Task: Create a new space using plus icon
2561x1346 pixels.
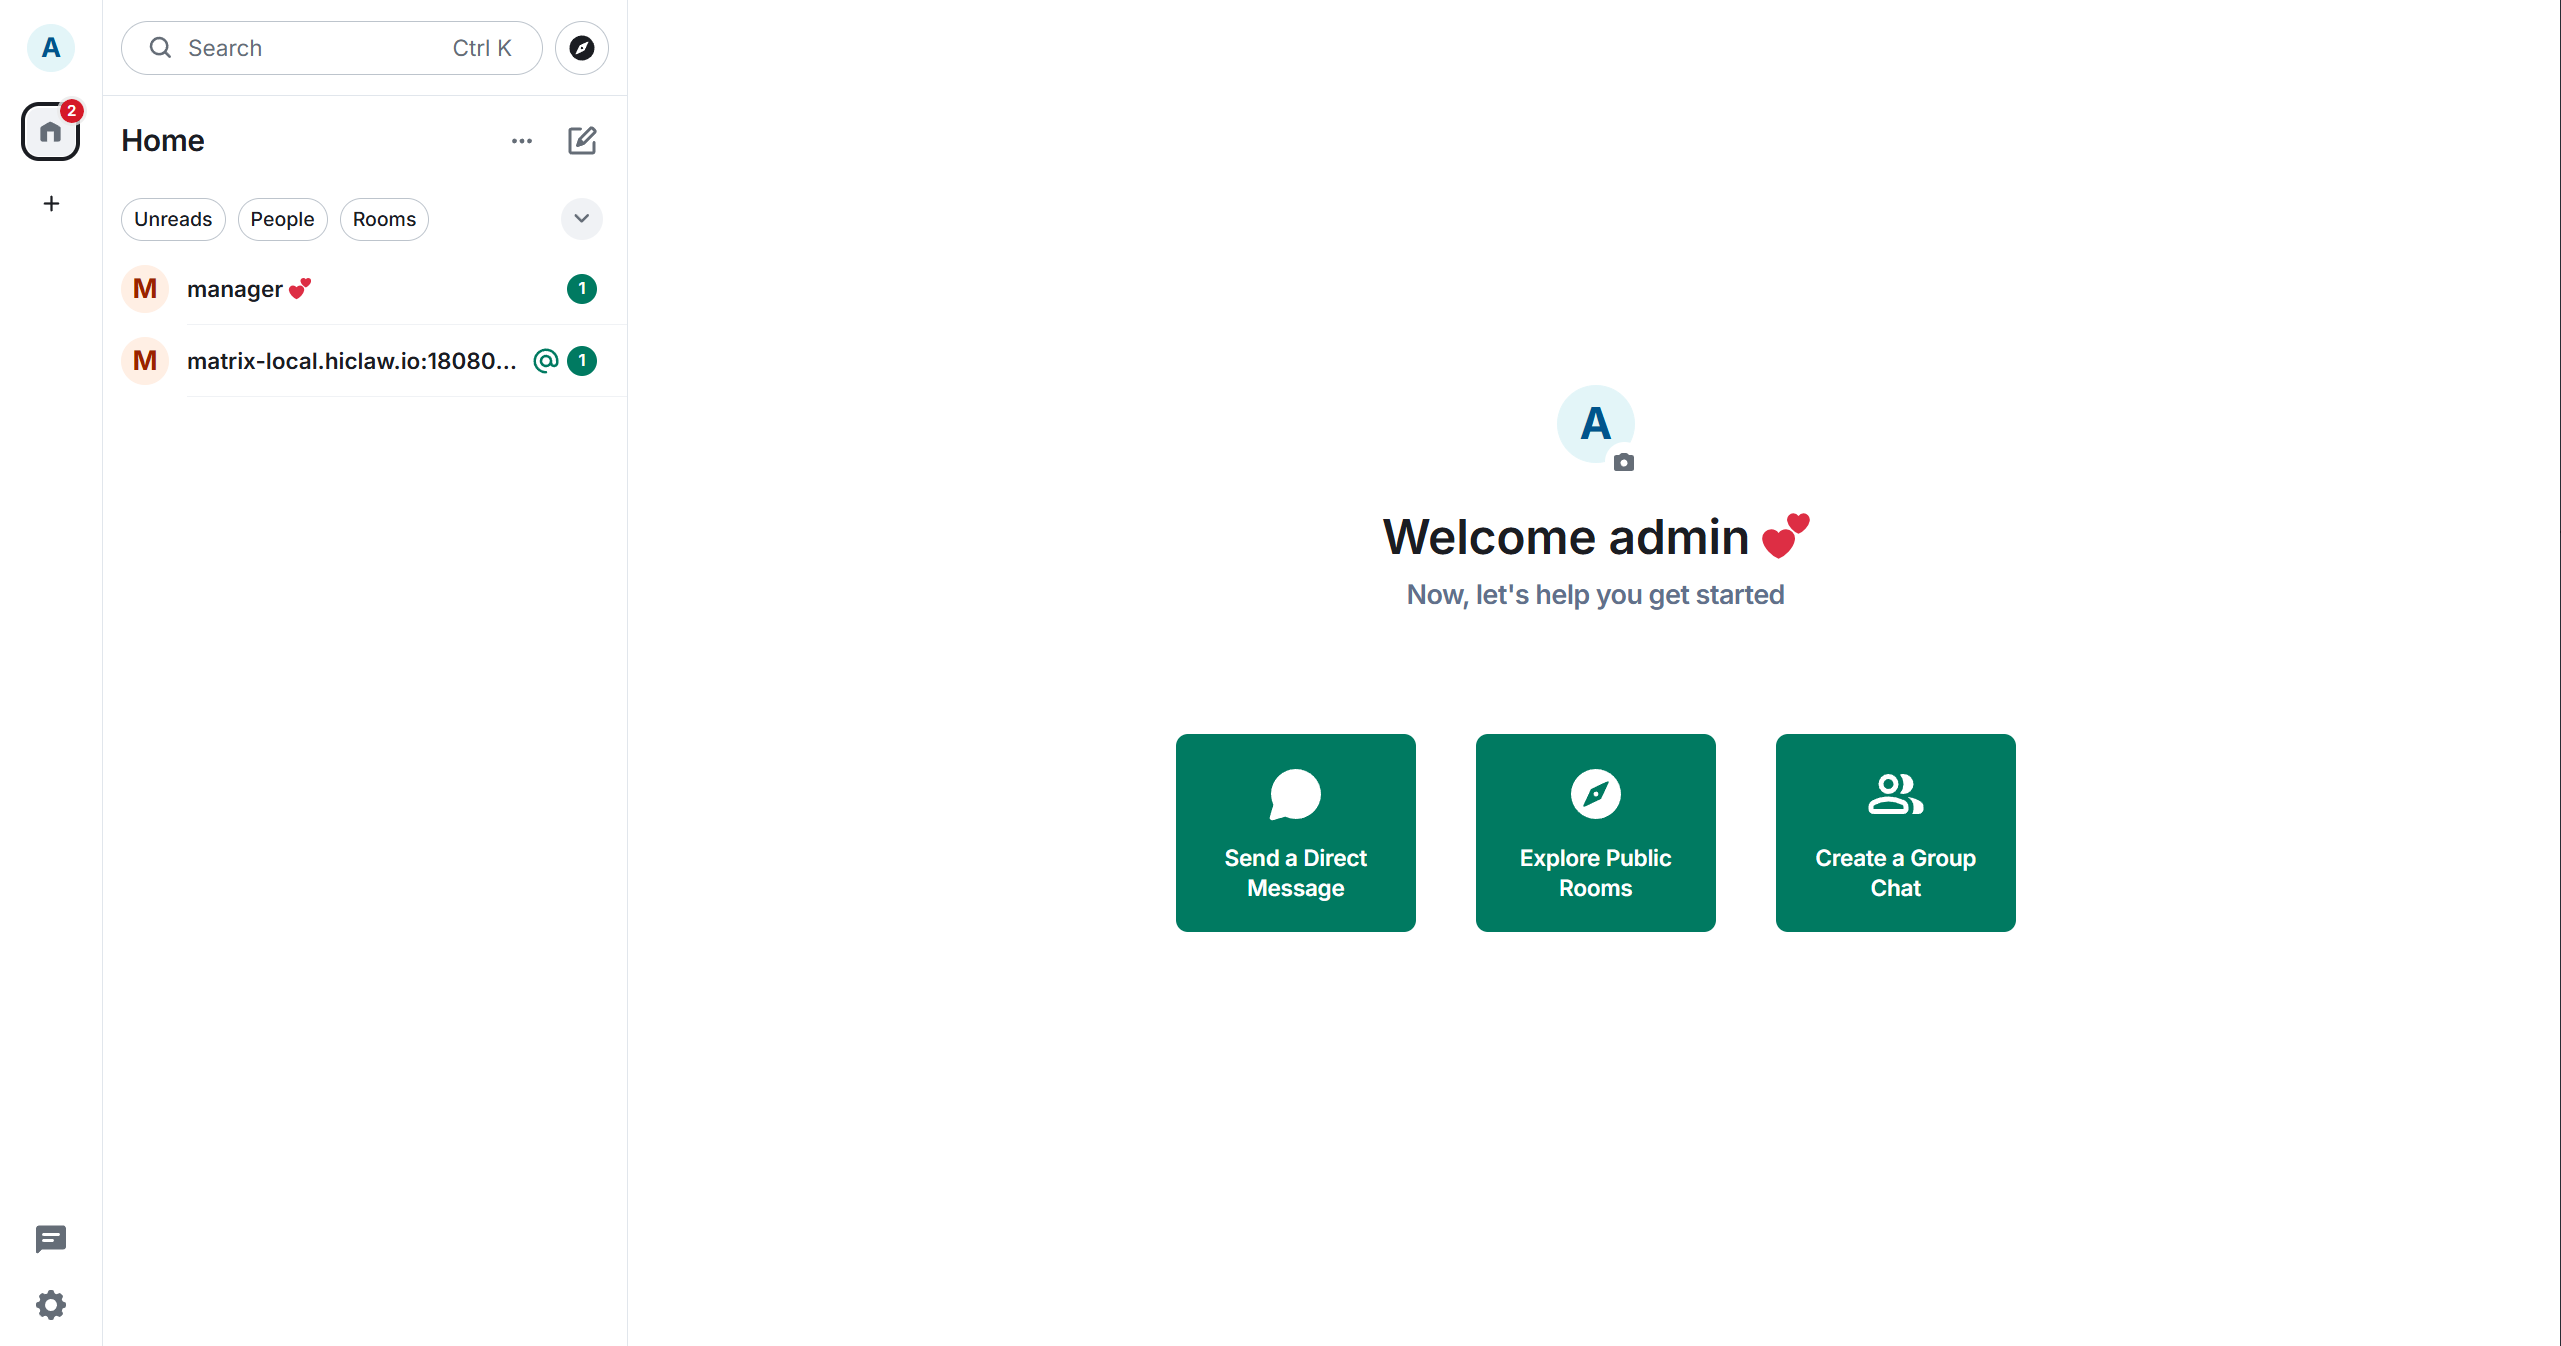Action: pos(50,204)
